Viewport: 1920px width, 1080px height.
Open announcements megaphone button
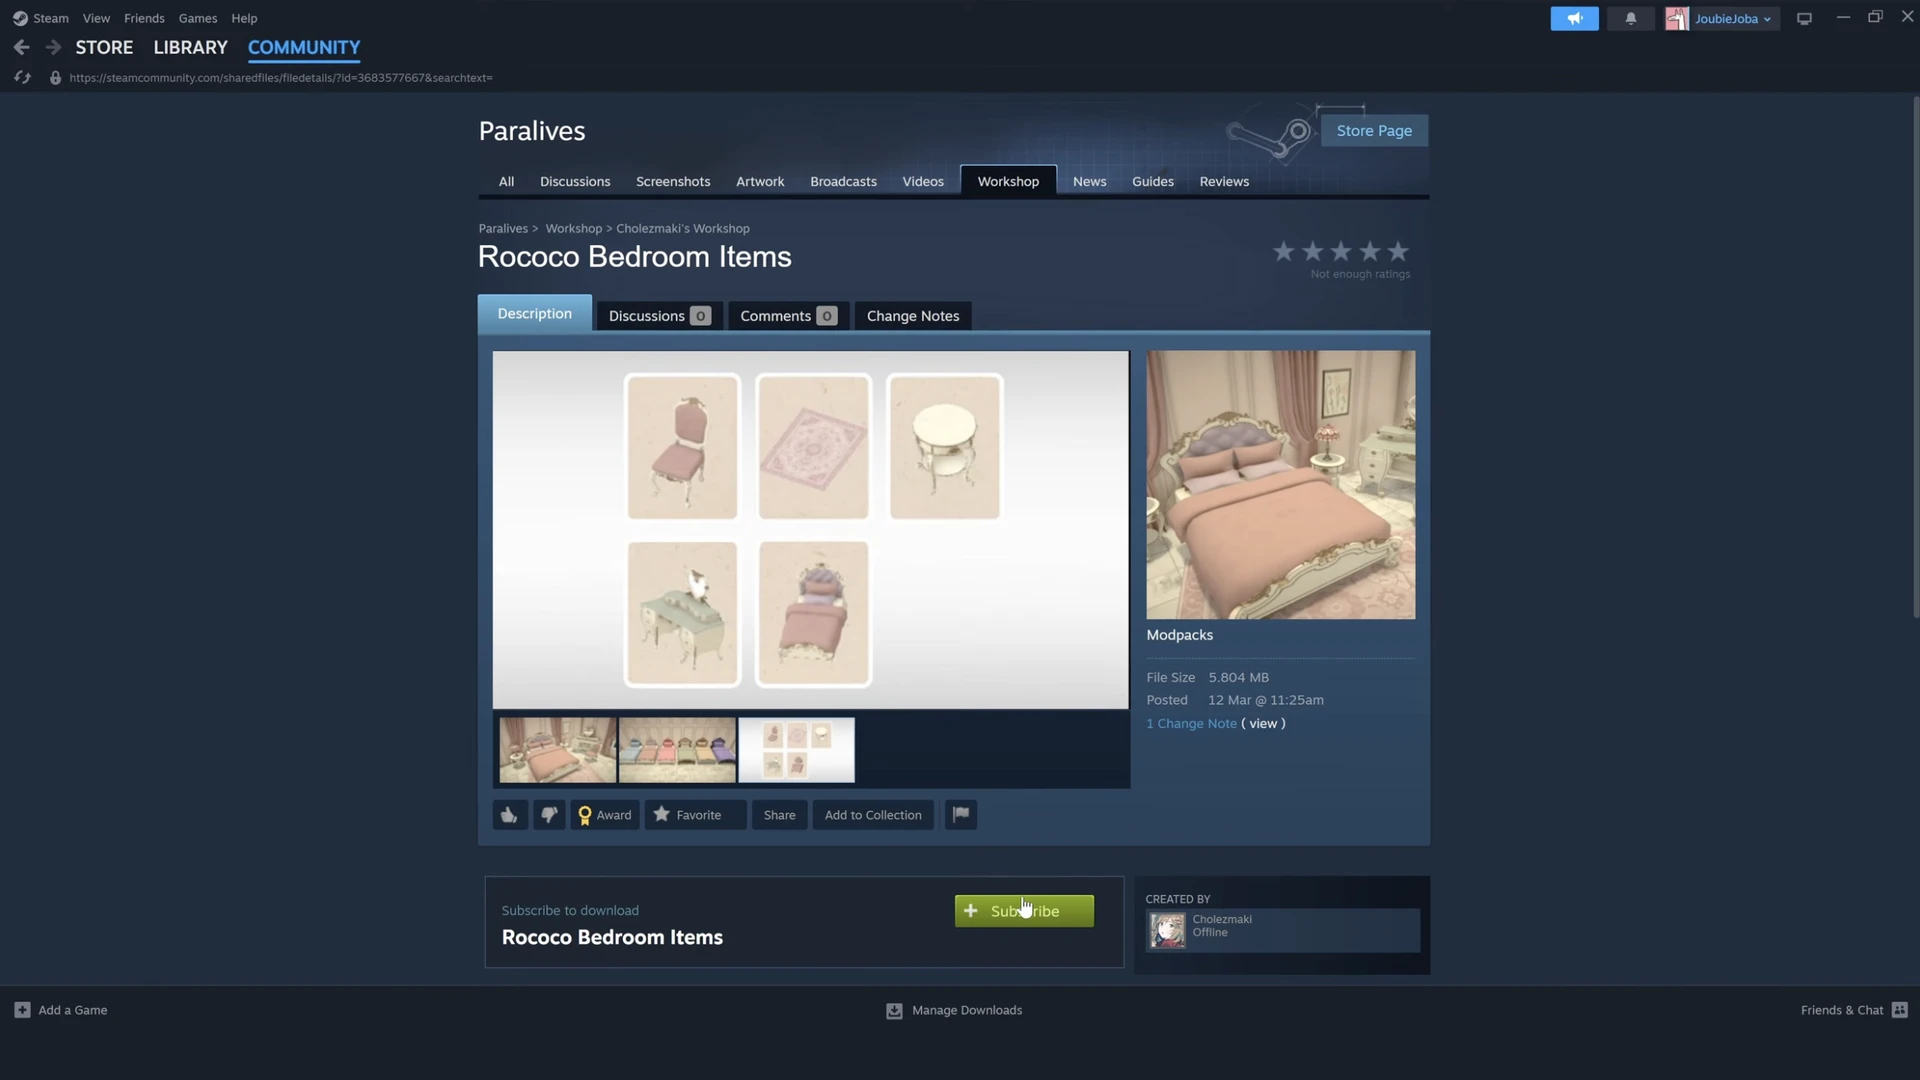click(1574, 18)
